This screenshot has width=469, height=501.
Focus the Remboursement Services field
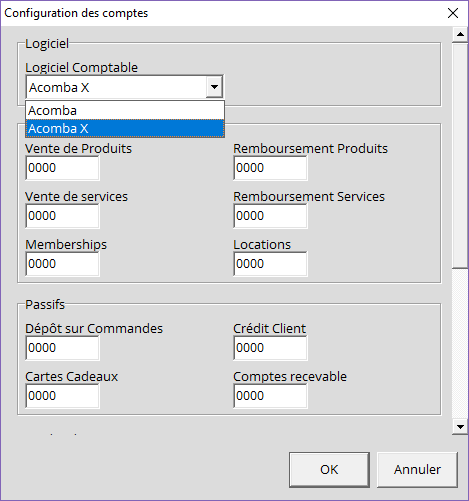(270, 216)
